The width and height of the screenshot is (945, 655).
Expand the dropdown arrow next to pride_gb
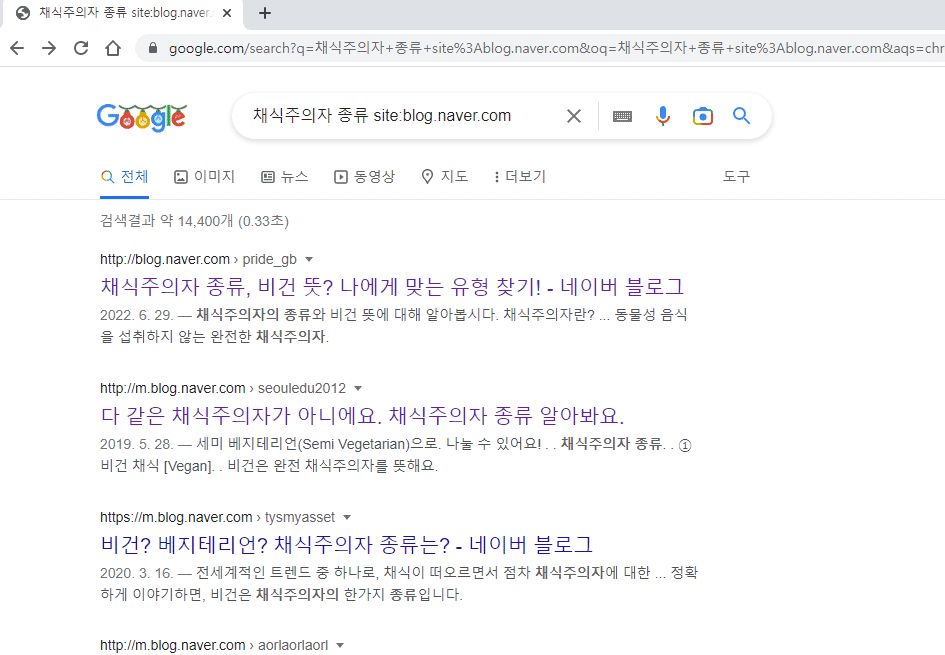pos(309,259)
